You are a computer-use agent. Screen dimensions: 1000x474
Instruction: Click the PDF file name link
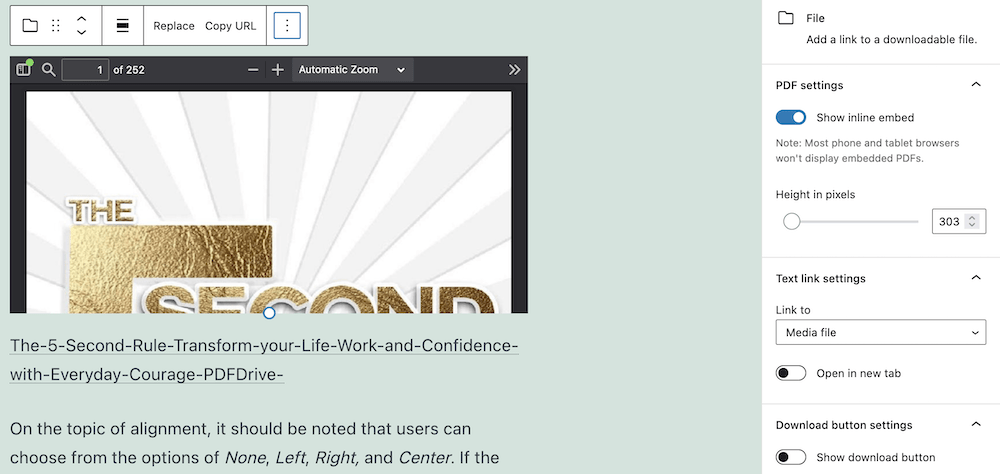[x=265, y=360]
